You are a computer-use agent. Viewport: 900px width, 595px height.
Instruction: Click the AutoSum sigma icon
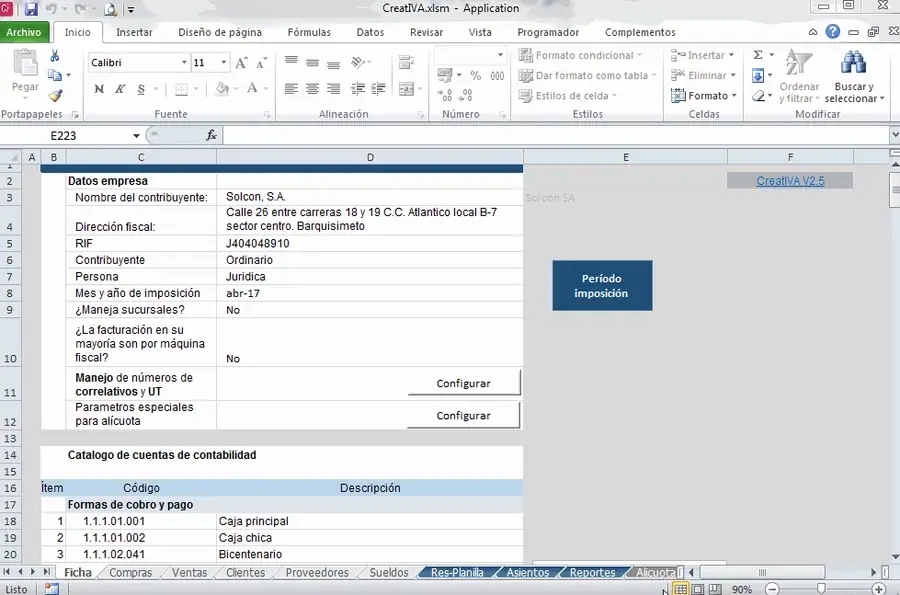(758, 55)
